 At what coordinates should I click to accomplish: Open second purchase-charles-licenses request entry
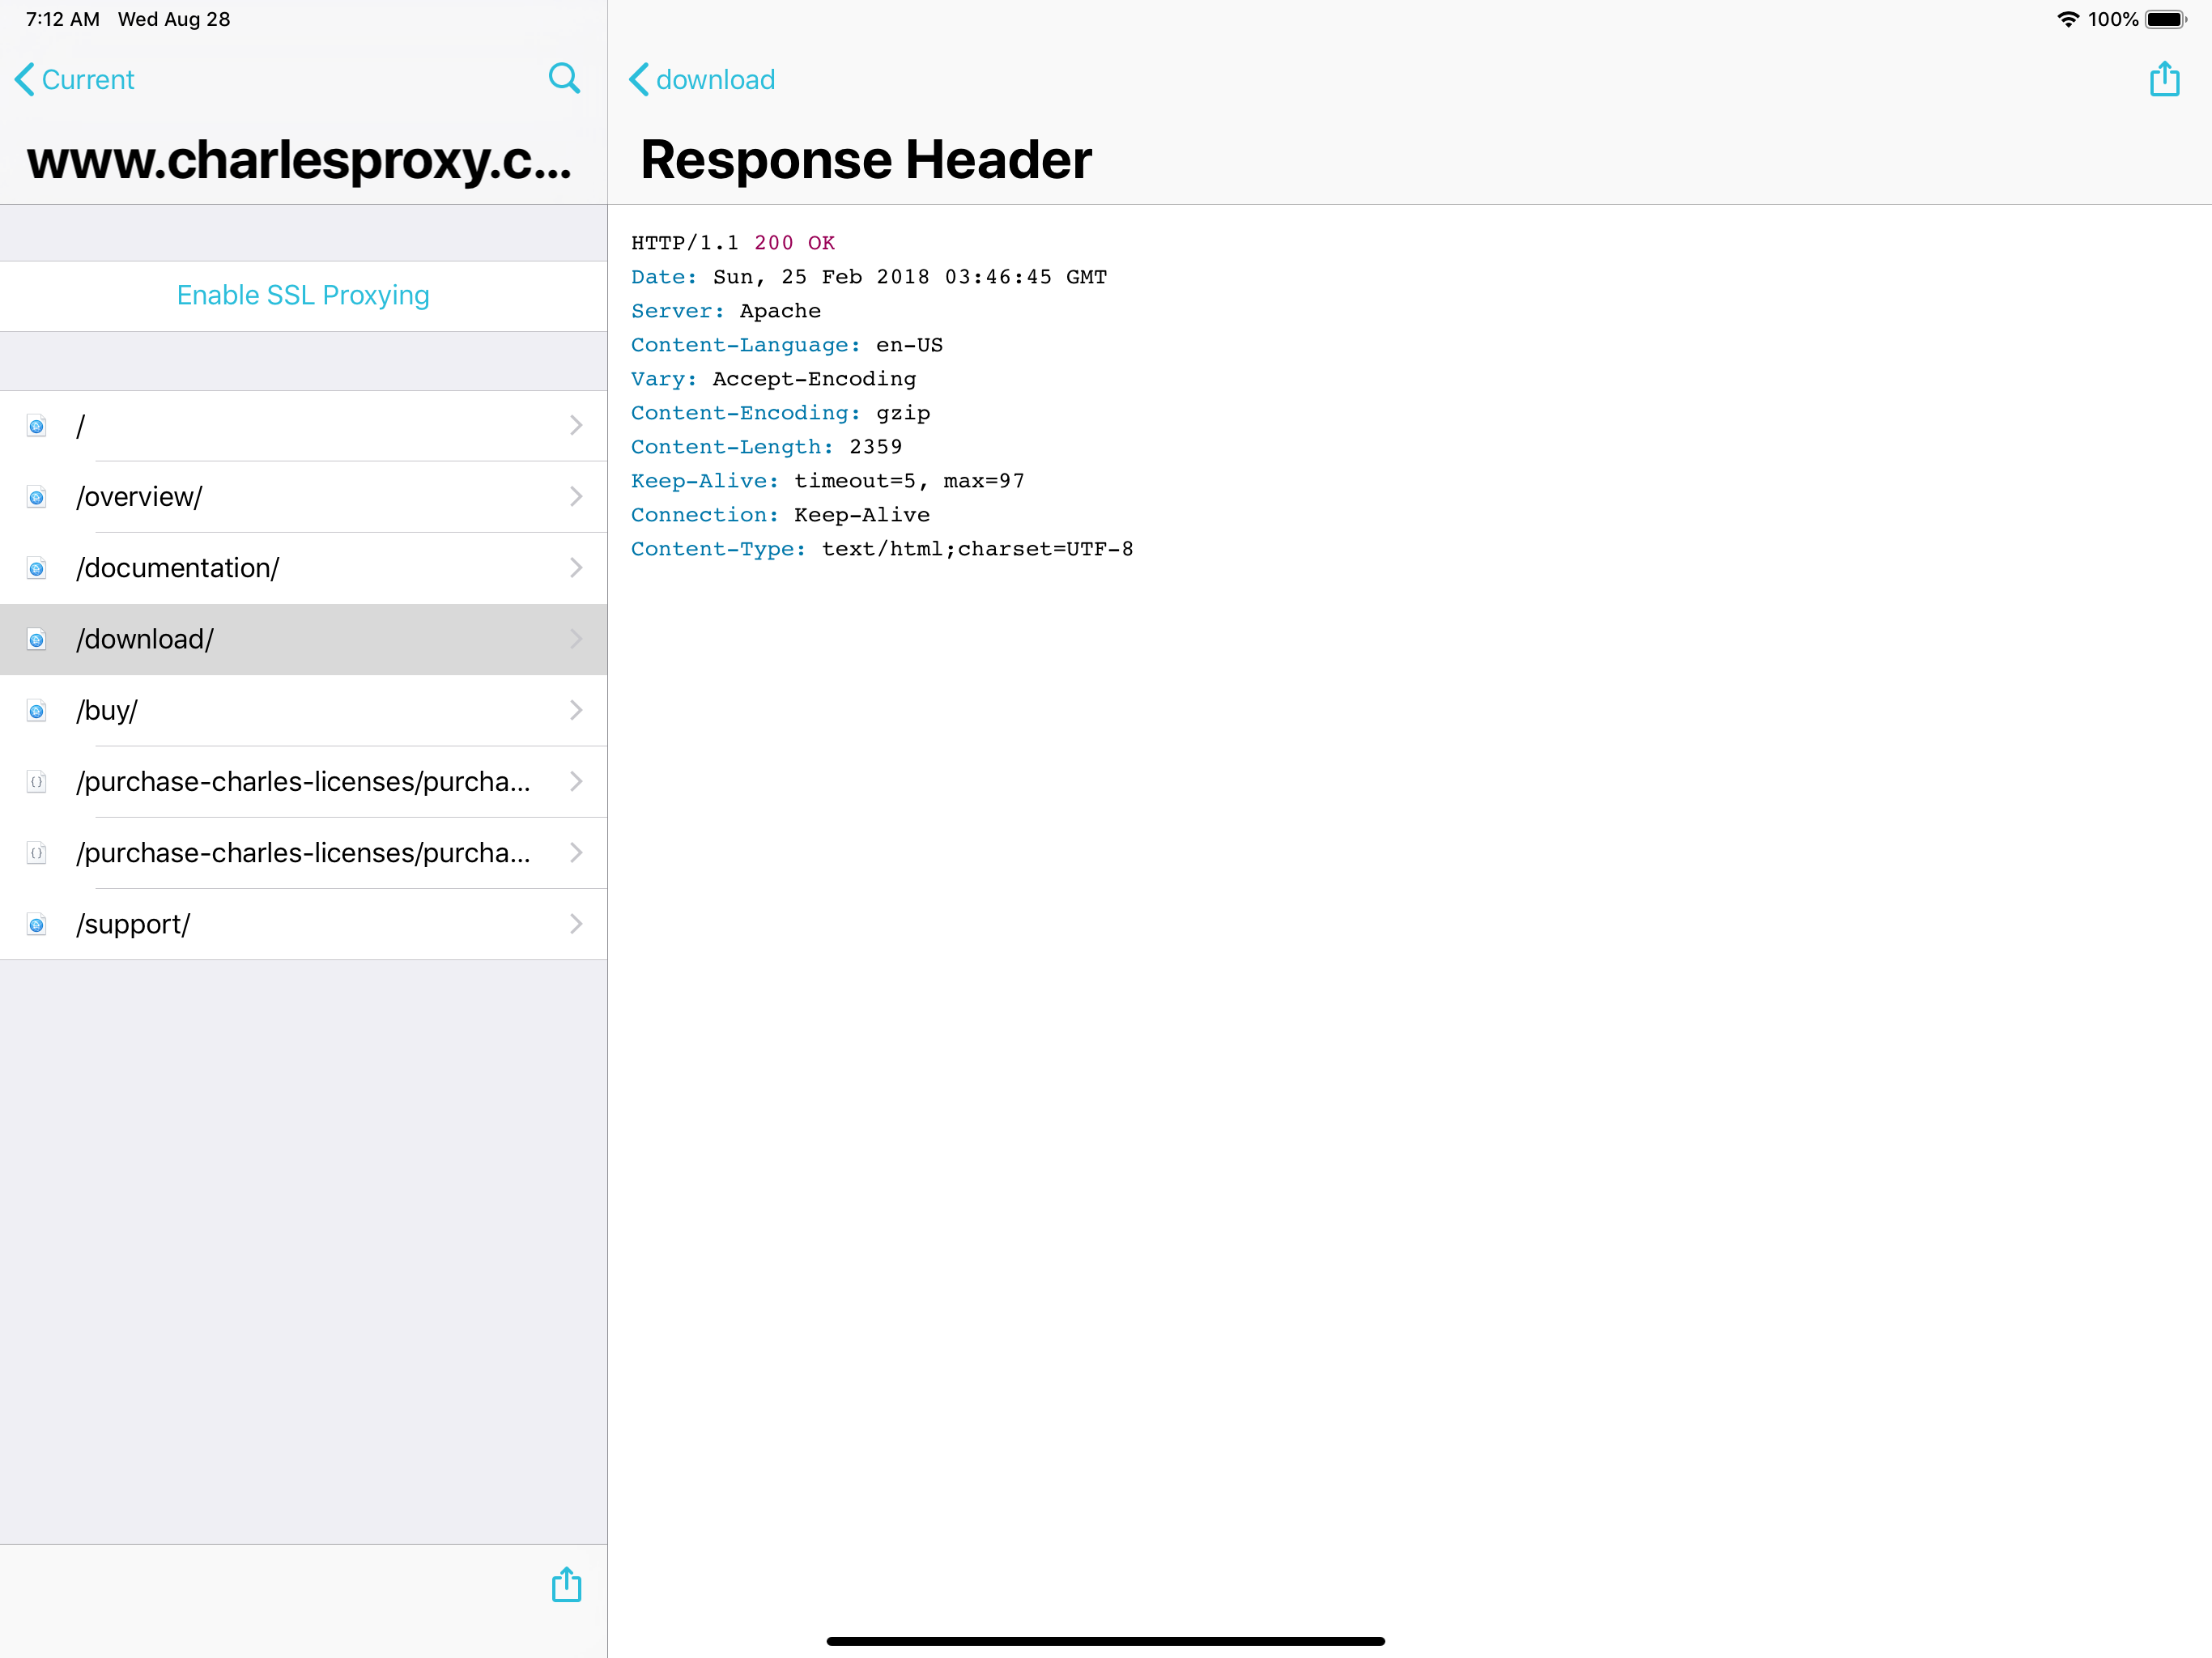pos(300,853)
